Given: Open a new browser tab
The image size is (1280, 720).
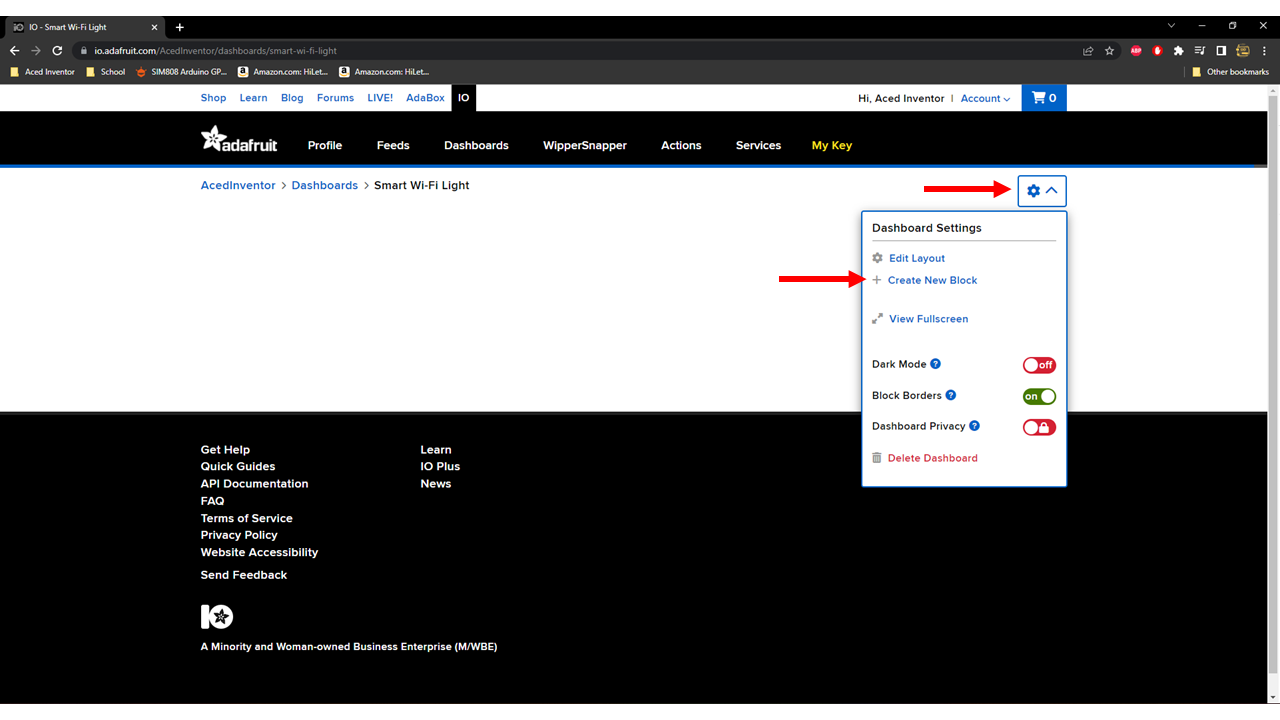Looking at the screenshot, I should (180, 27).
